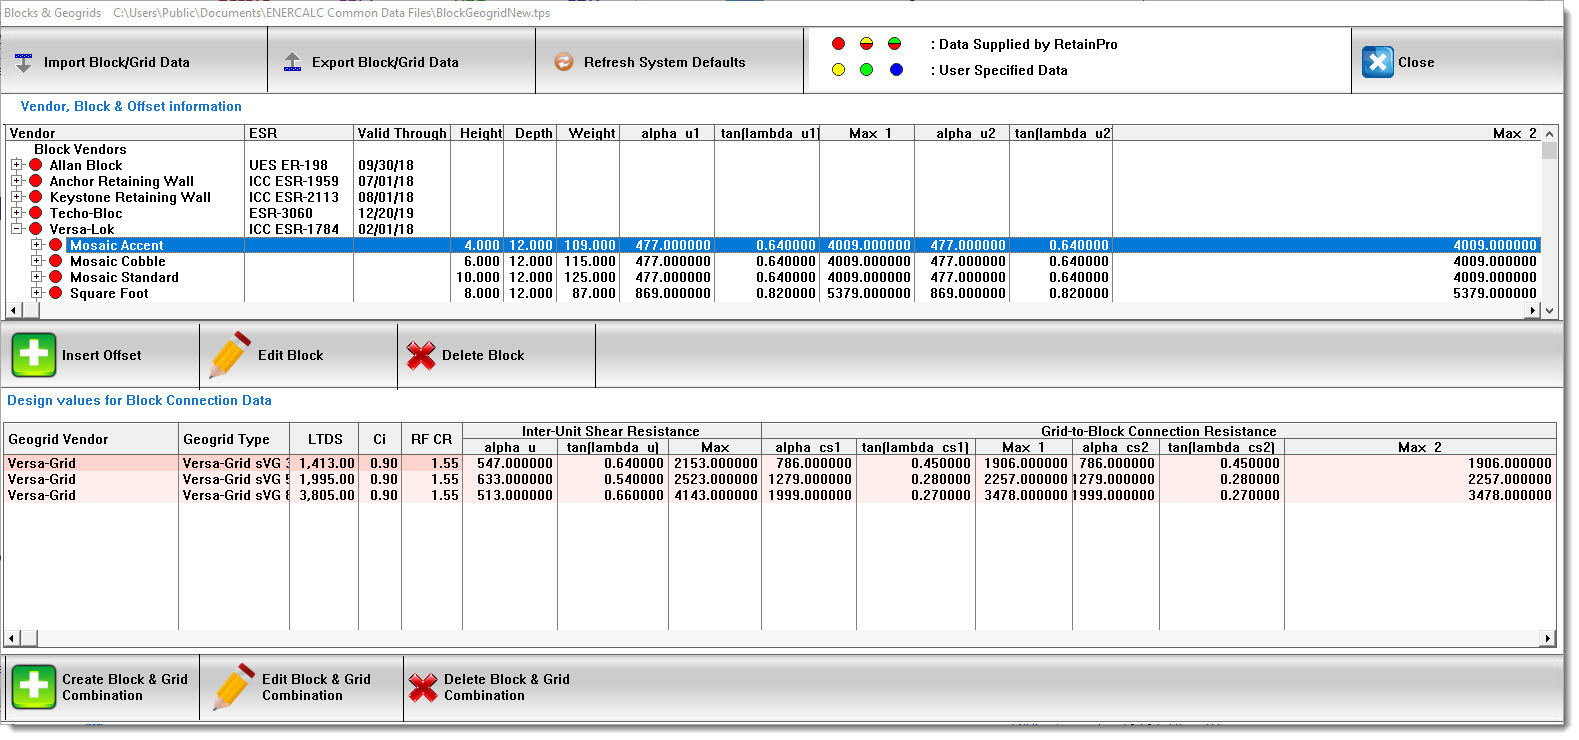Viewport: 1579px width, 740px height.
Task: Close the Blocks & Geogrids window
Action: 1457,62
